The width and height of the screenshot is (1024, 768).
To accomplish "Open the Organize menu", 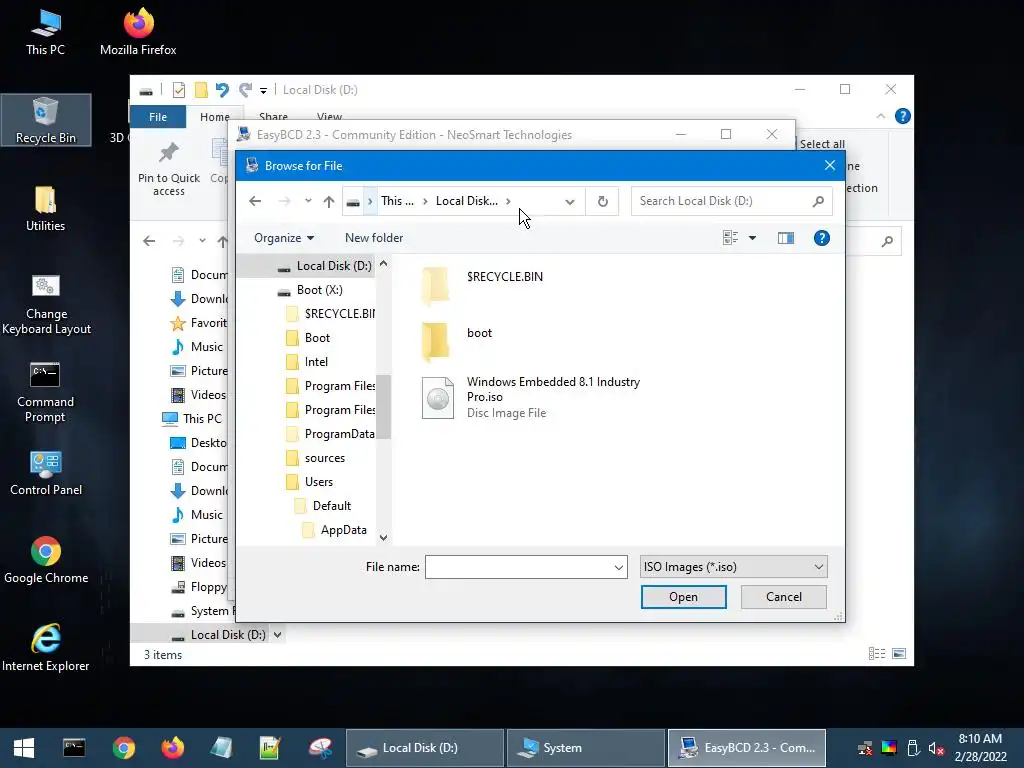I will (283, 238).
